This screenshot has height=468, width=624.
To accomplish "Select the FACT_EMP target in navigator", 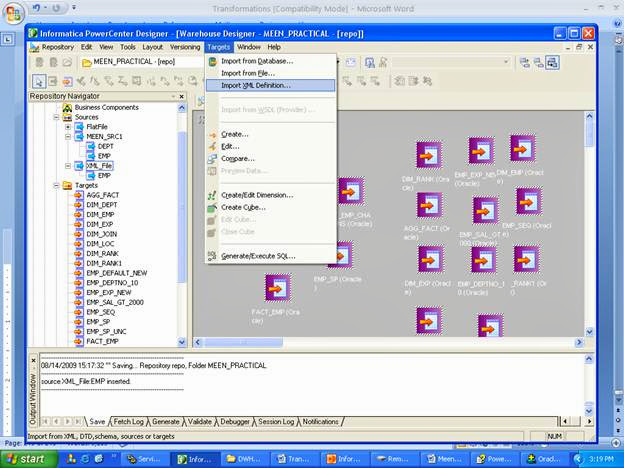I will [x=102, y=341].
